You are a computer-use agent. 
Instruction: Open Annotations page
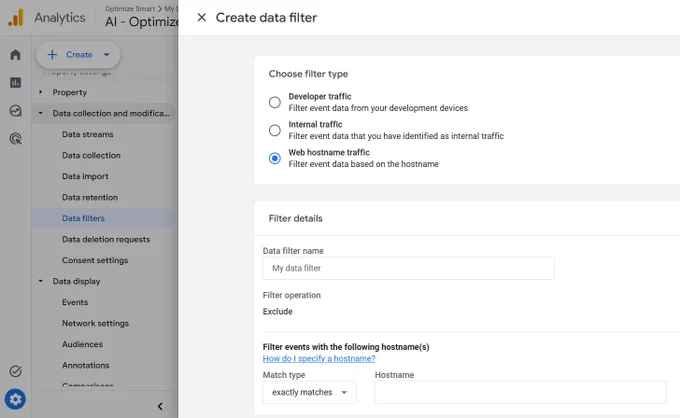pyautogui.click(x=85, y=365)
